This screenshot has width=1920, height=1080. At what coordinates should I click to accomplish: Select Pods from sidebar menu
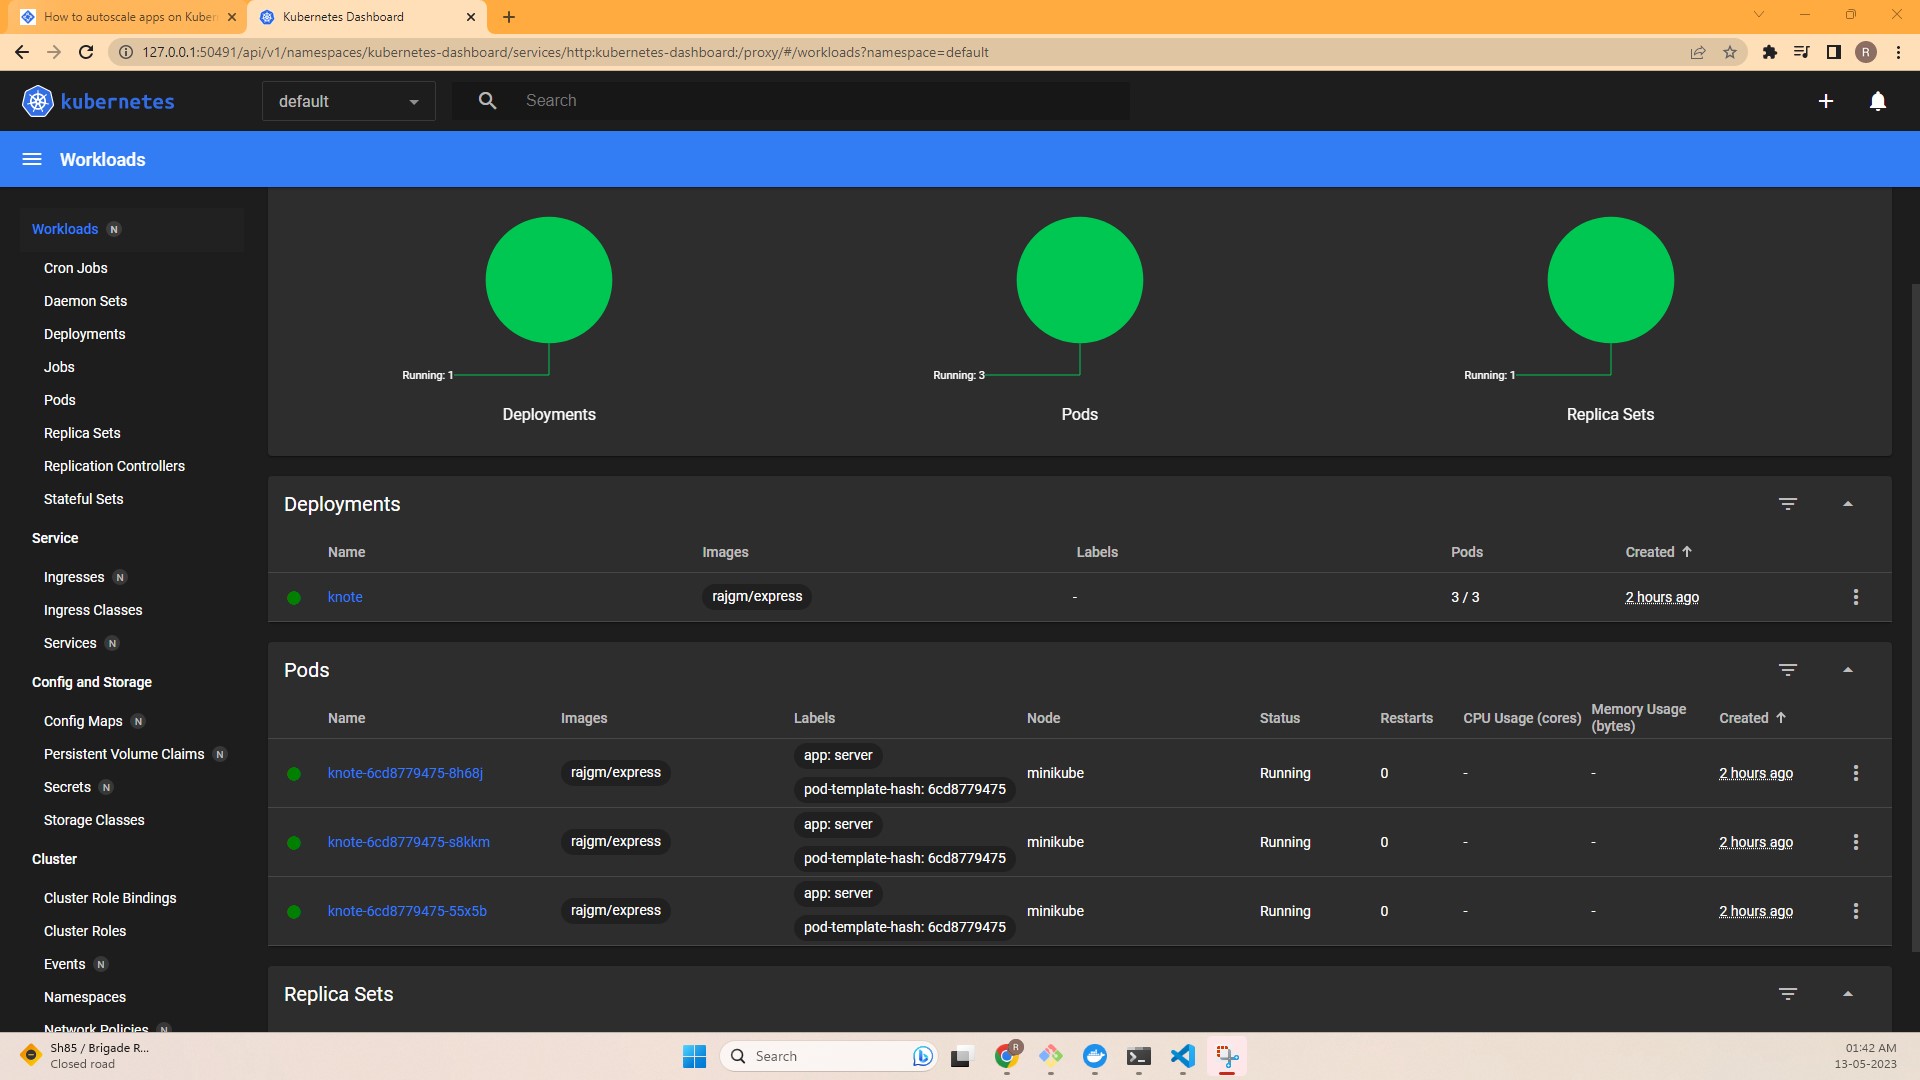(x=59, y=400)
